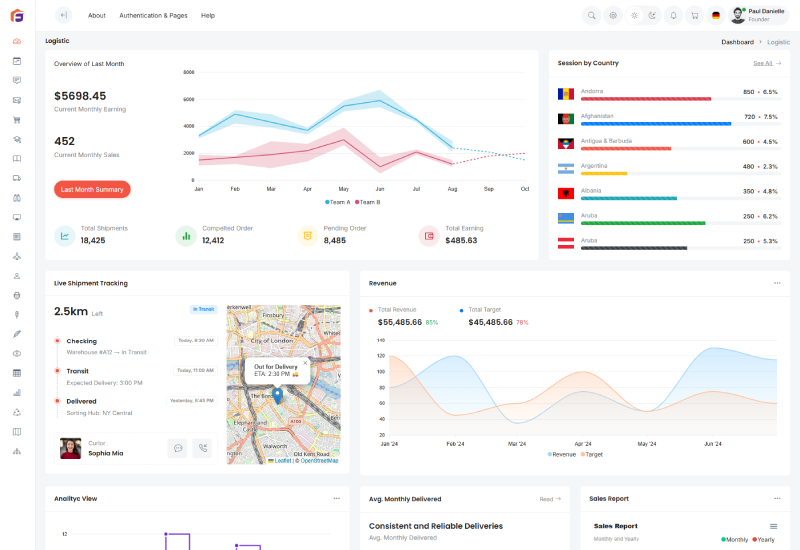
Task: Click the truck icon in left sidebar
Action: pyautogui.click(x=17, y=178)
